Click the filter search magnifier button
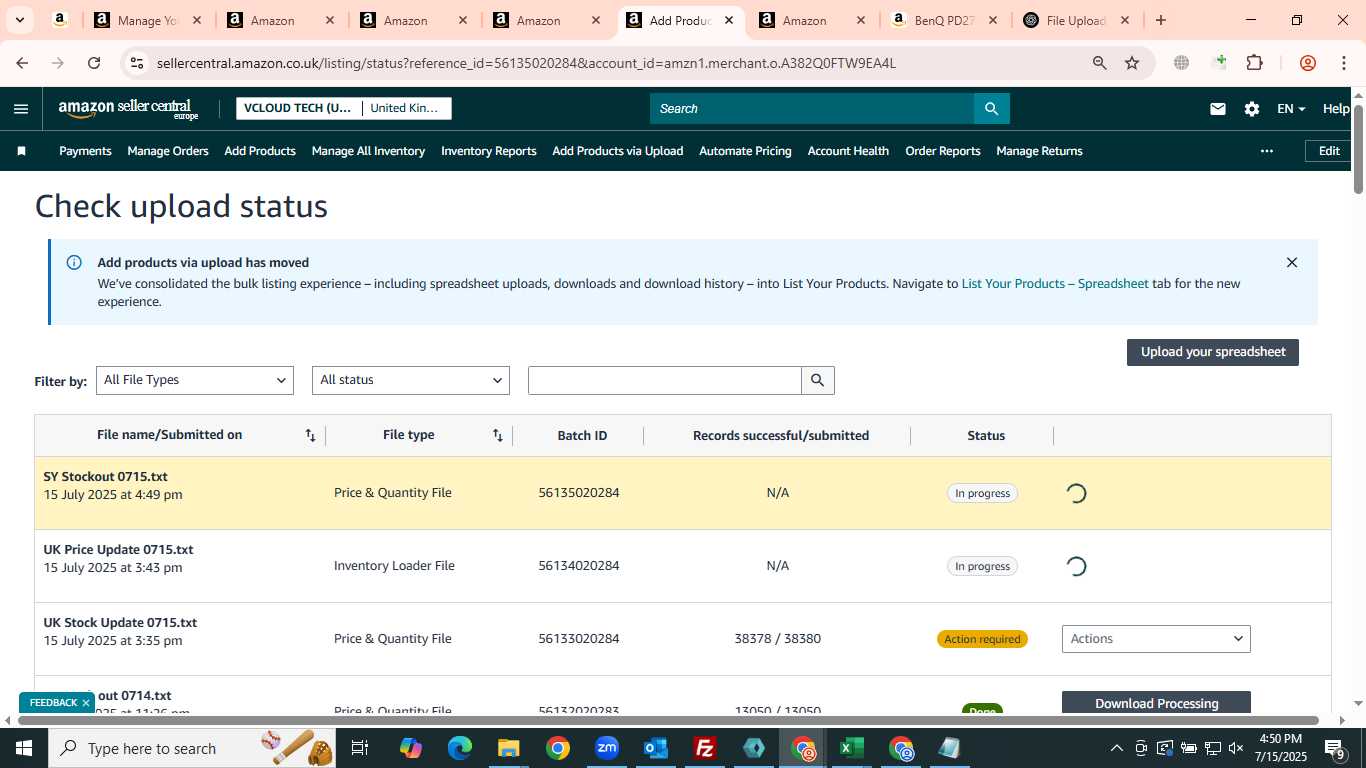This screenshot has height=768, width=1366. 817,380
